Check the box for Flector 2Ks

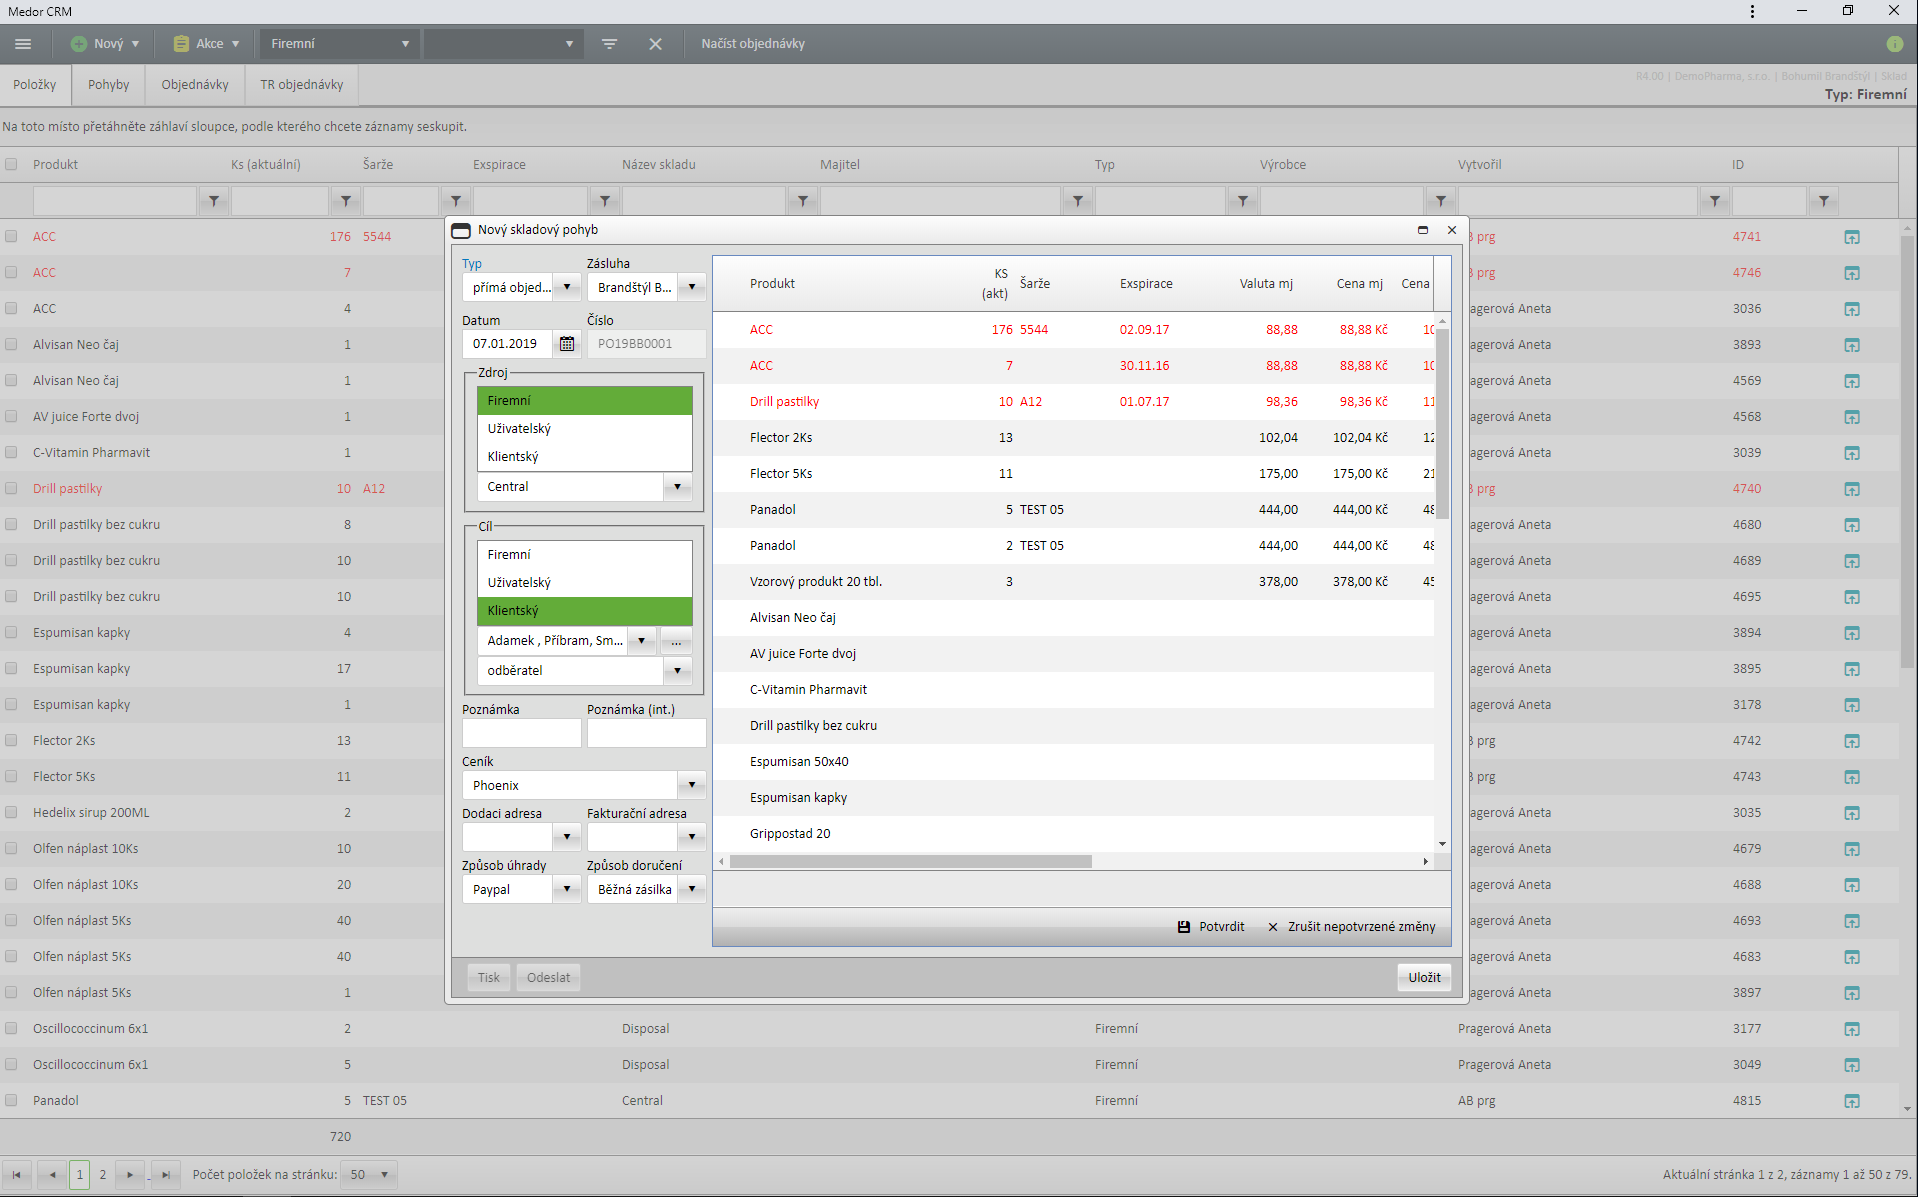coord(11,741)
